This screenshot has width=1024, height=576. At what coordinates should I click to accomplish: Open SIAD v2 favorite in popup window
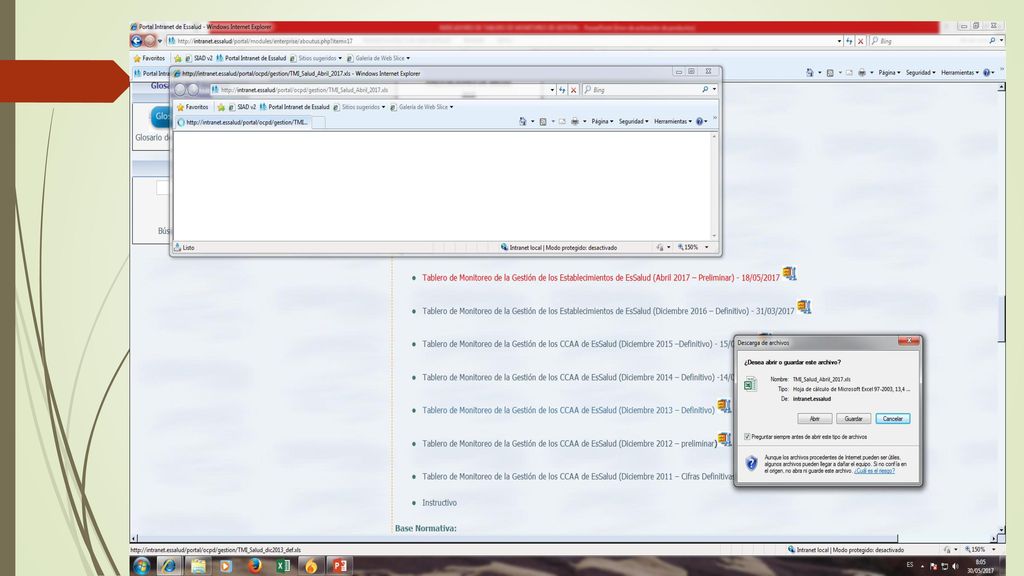point(242,107)
